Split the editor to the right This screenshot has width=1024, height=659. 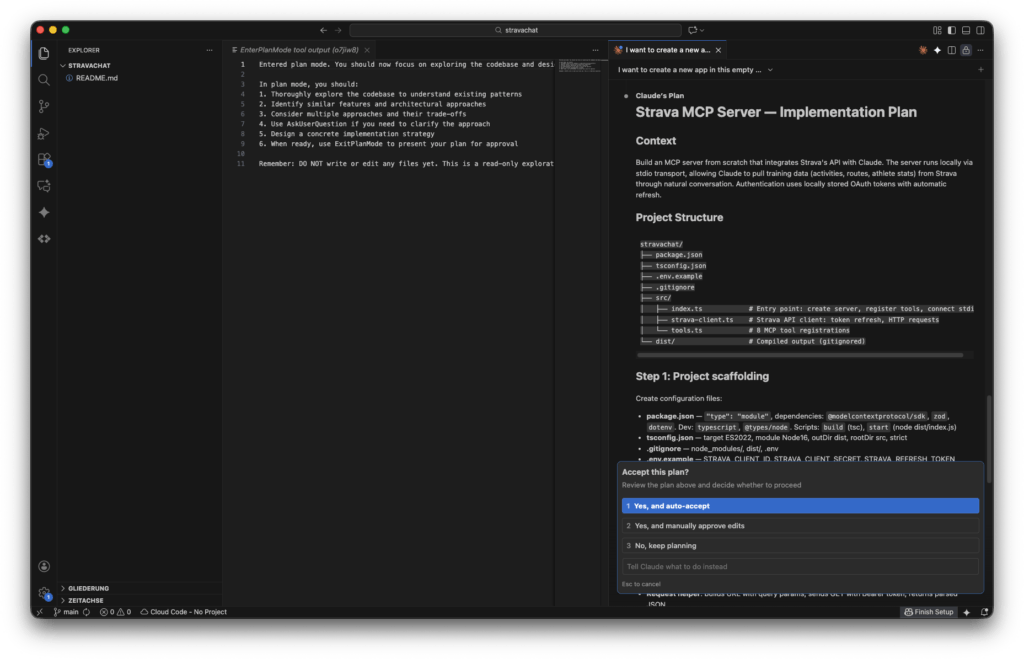(x=952, y=50)
